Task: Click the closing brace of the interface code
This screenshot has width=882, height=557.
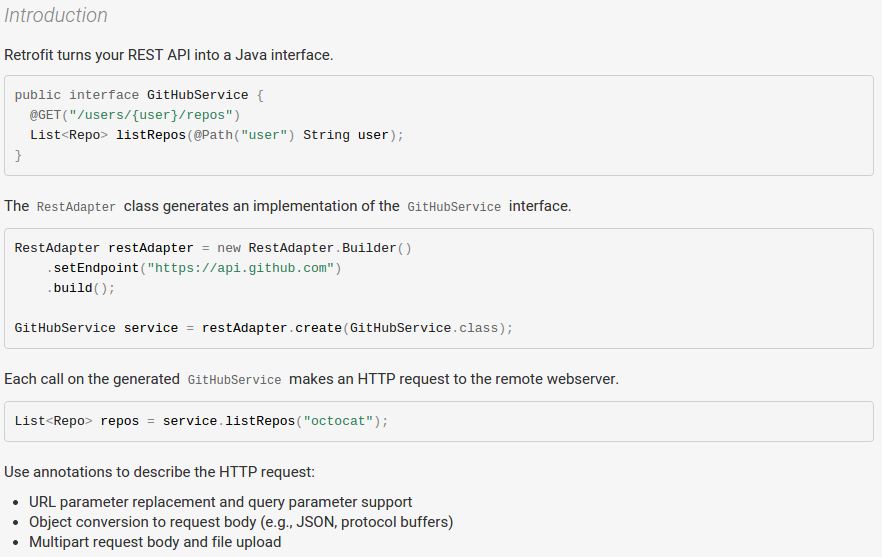Action: pos(18,155)
